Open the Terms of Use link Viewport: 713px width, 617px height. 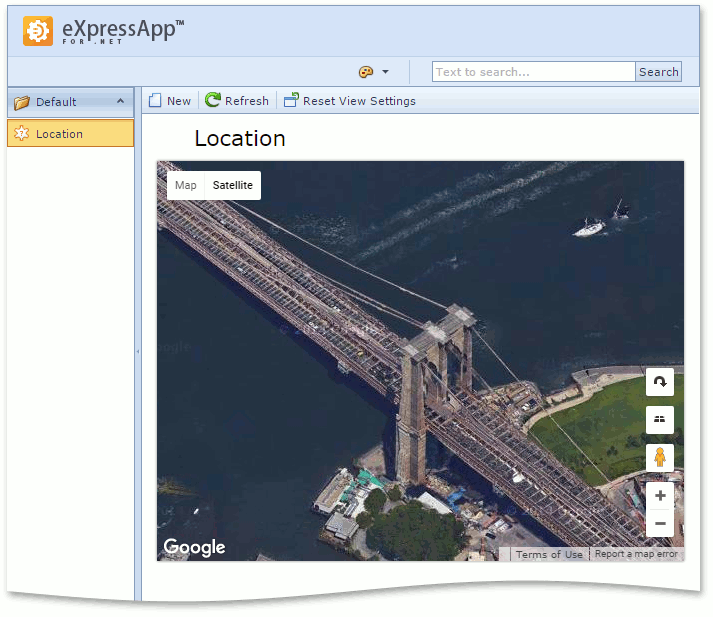click(x=549, y=554)
